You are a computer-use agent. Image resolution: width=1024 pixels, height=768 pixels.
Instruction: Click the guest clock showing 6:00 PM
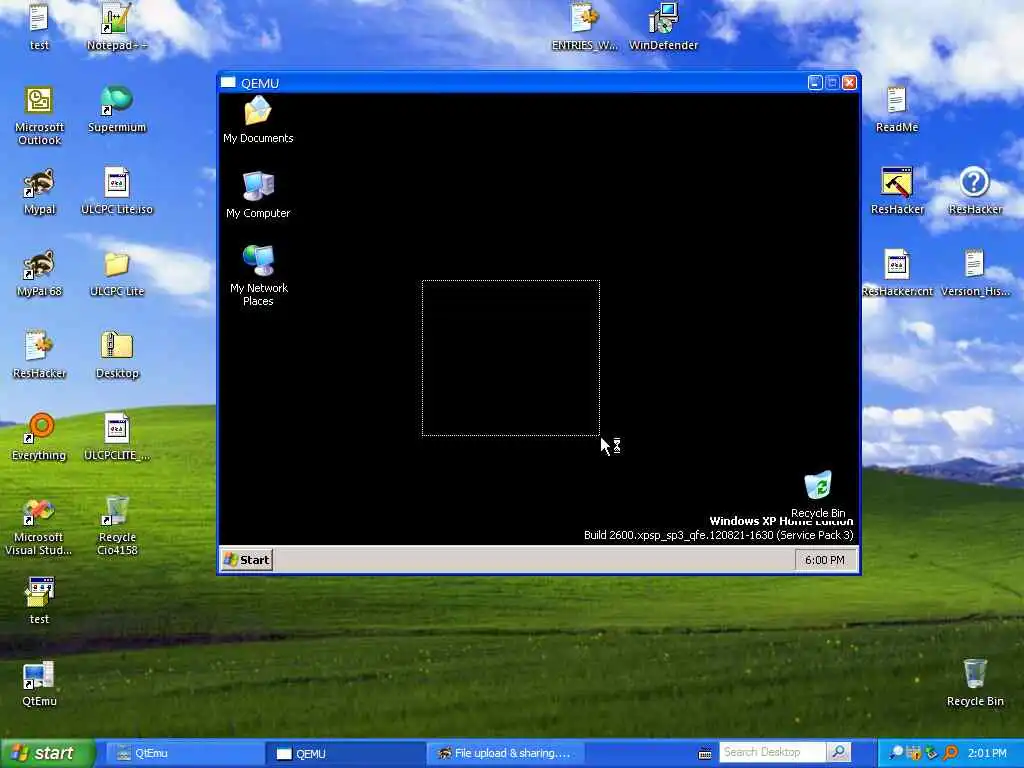[824, 560]
